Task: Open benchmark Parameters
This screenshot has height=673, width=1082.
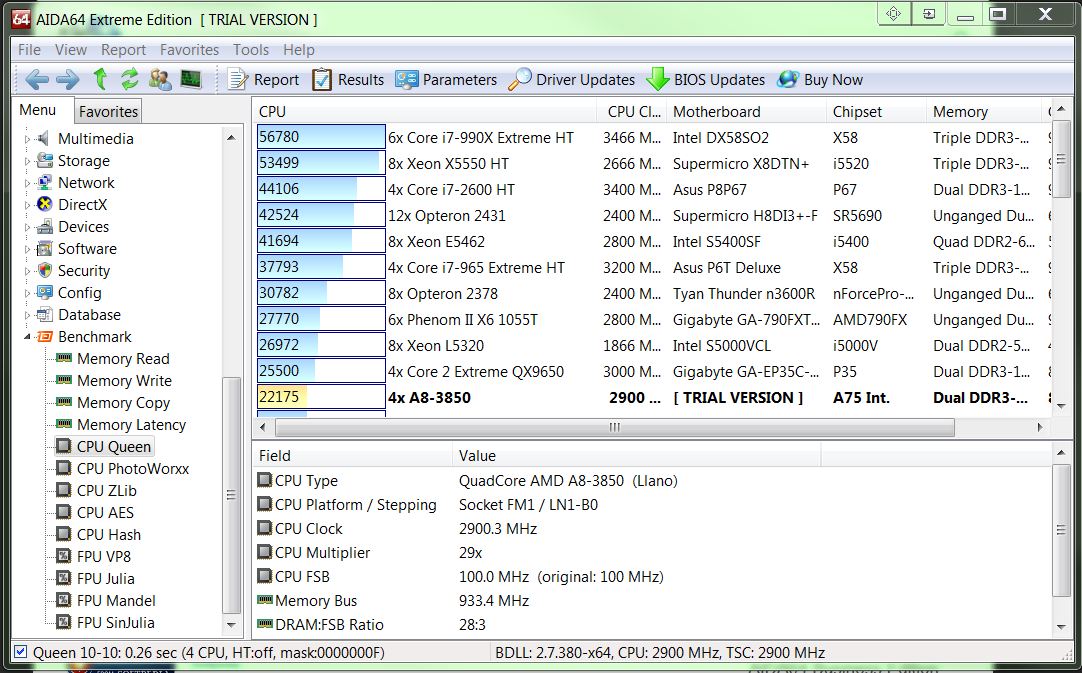Action: click(446, 79)
